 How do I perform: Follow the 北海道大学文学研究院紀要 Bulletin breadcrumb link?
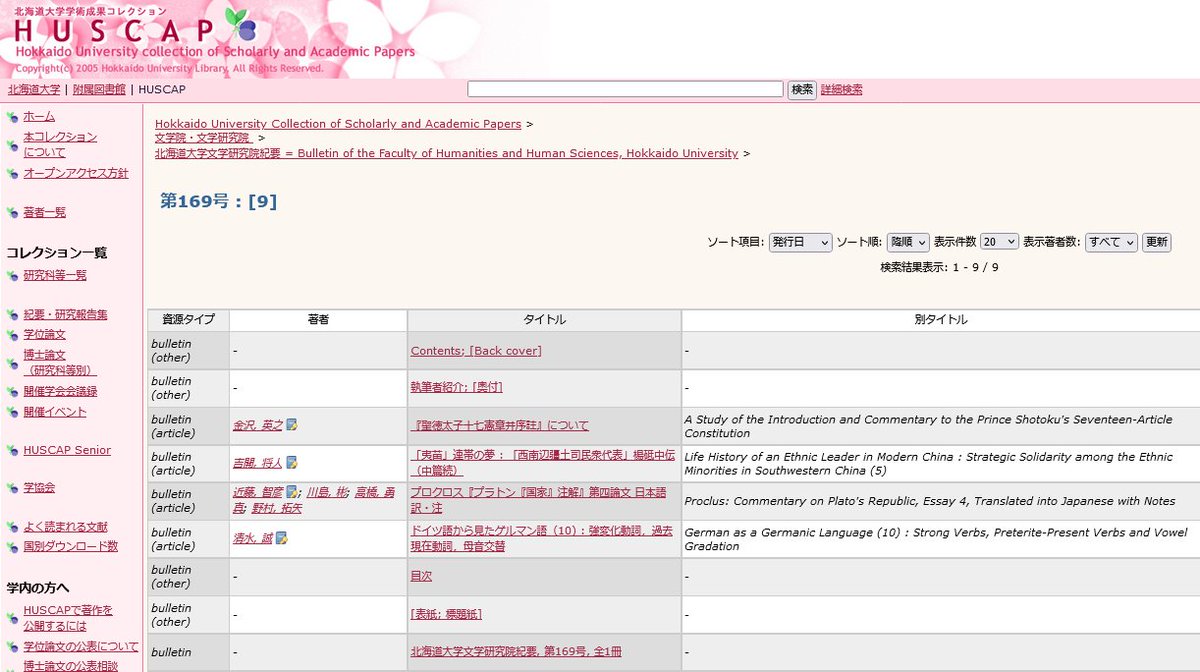446,153
